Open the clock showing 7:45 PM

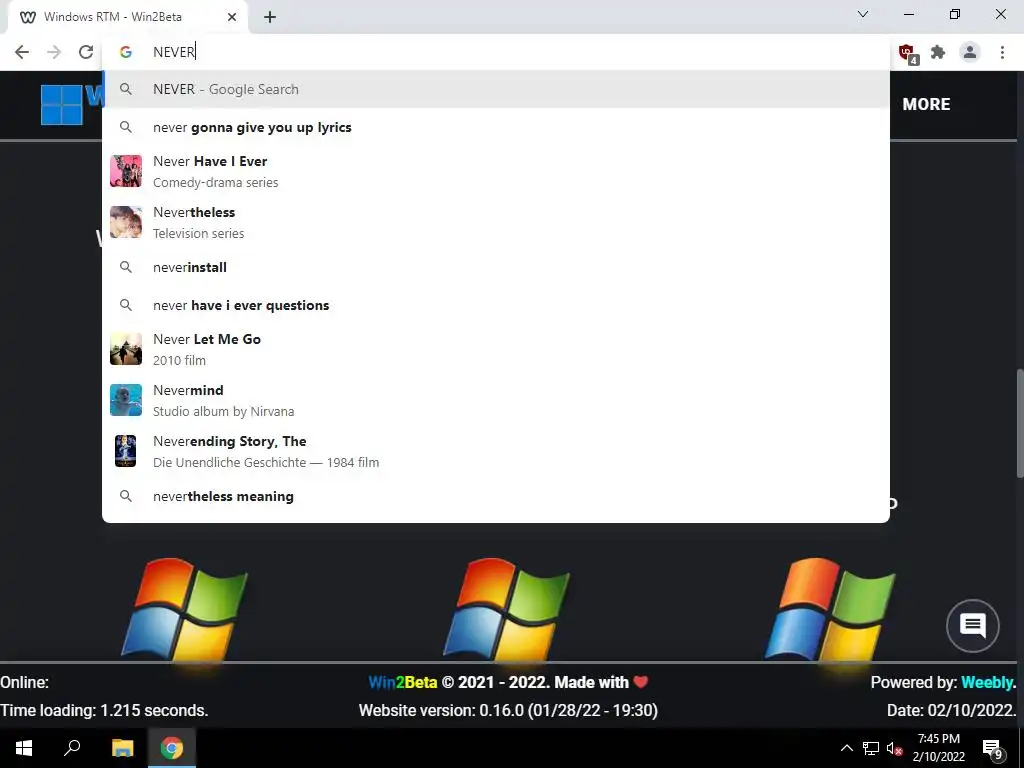938,748
